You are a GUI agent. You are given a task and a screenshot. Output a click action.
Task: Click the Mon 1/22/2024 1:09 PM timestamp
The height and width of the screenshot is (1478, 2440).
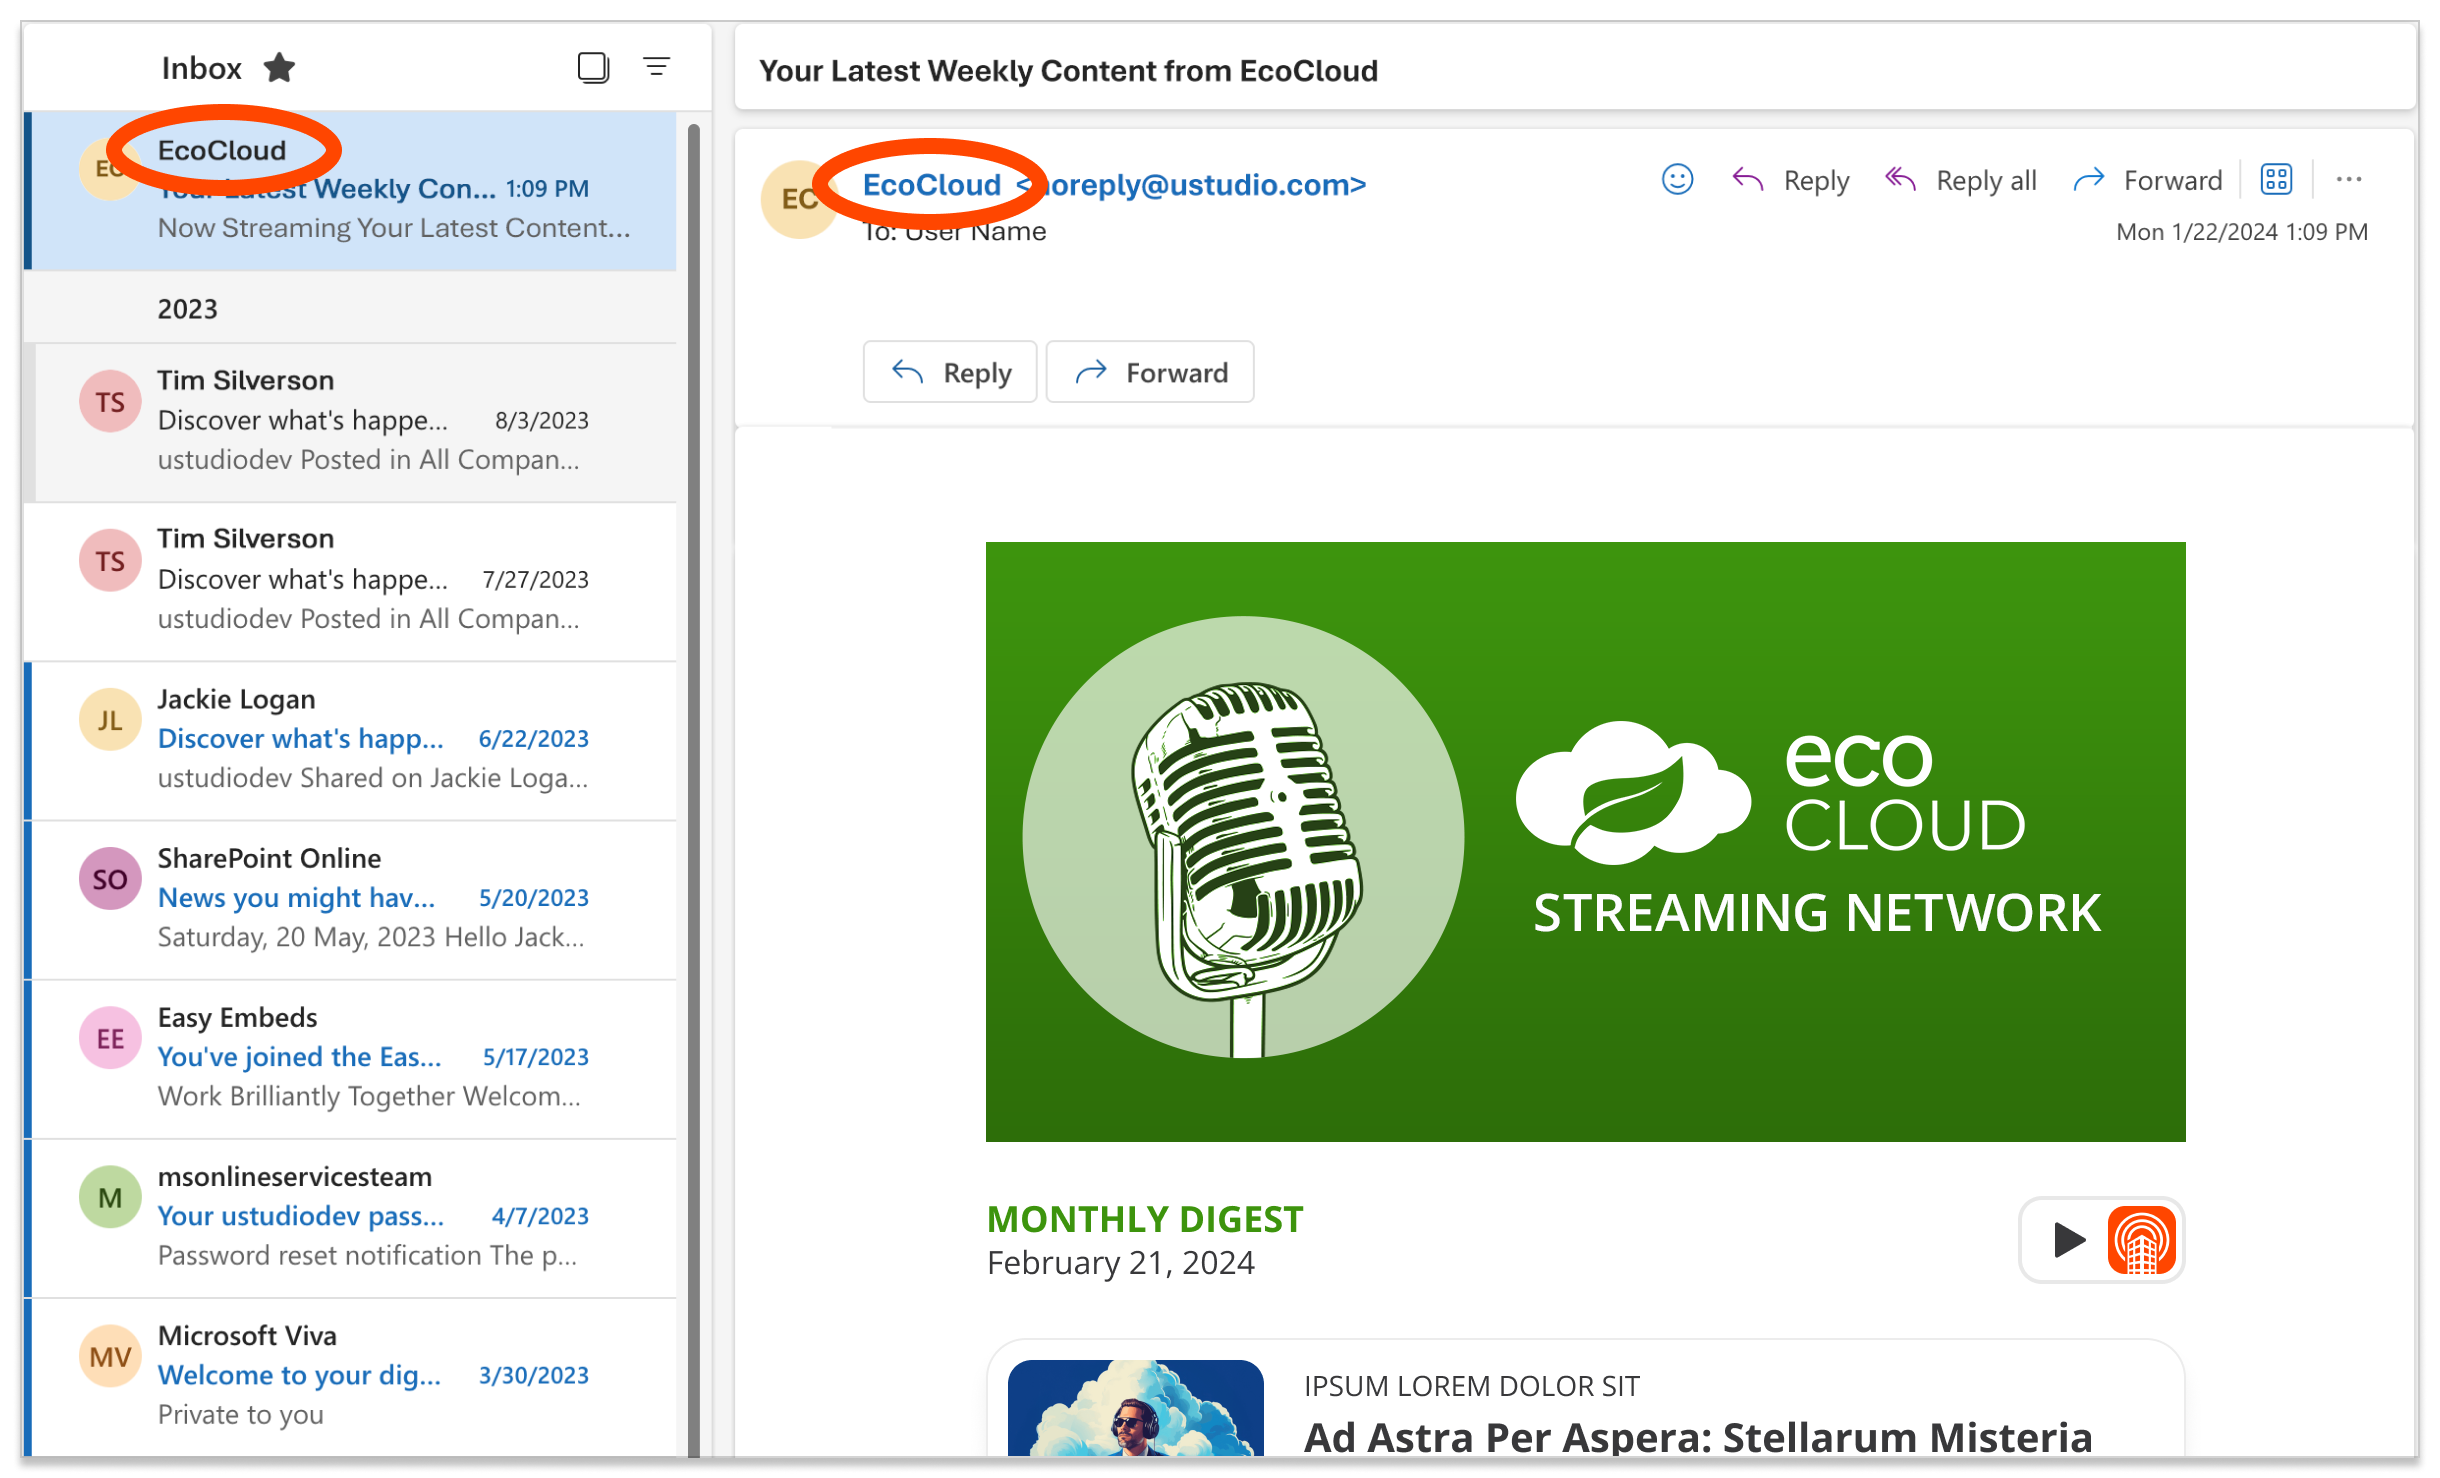coord(2242,232)
